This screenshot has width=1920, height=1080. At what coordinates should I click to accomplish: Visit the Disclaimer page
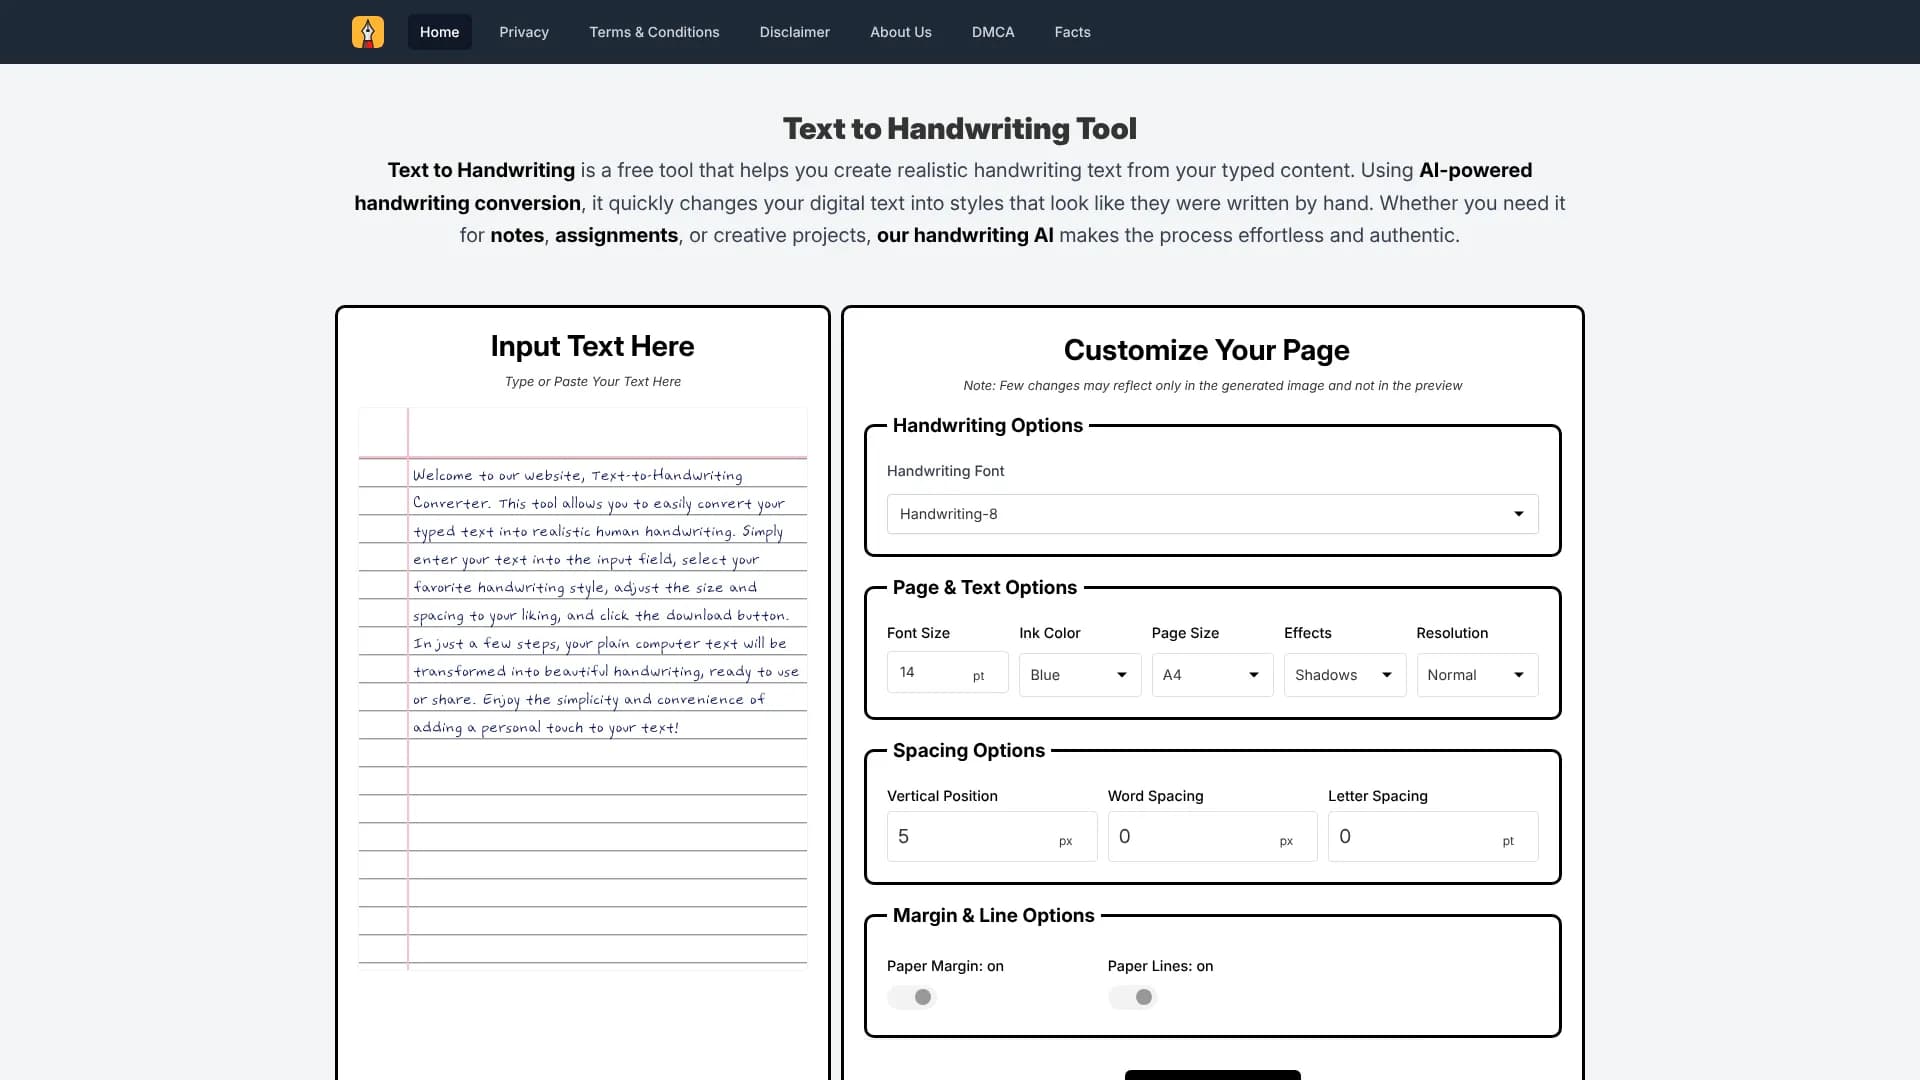click(794, 32)
